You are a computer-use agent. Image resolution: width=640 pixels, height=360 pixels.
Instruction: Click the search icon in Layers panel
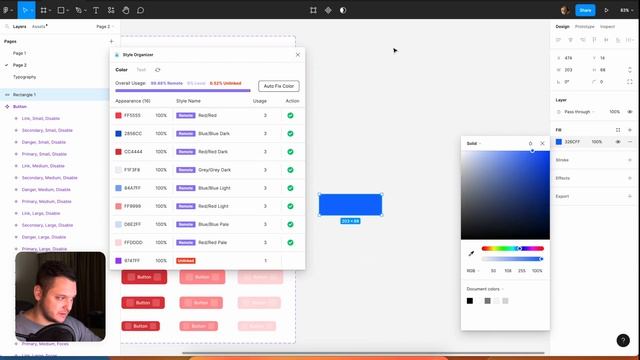(x=7, y=27)
